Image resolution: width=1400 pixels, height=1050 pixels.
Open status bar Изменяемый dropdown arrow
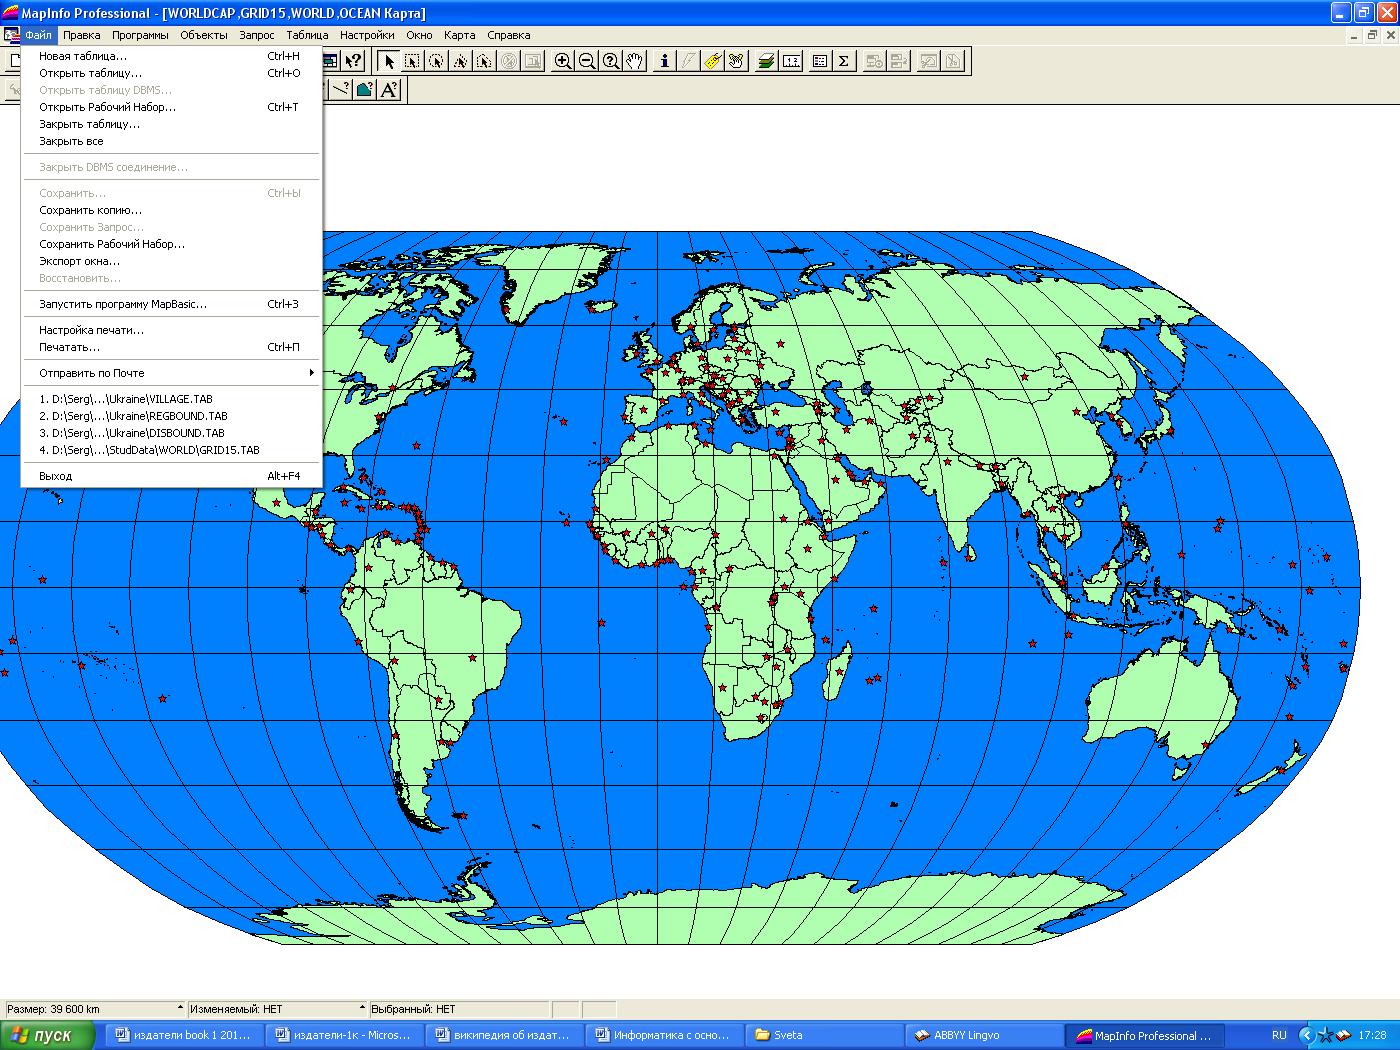362,1009
